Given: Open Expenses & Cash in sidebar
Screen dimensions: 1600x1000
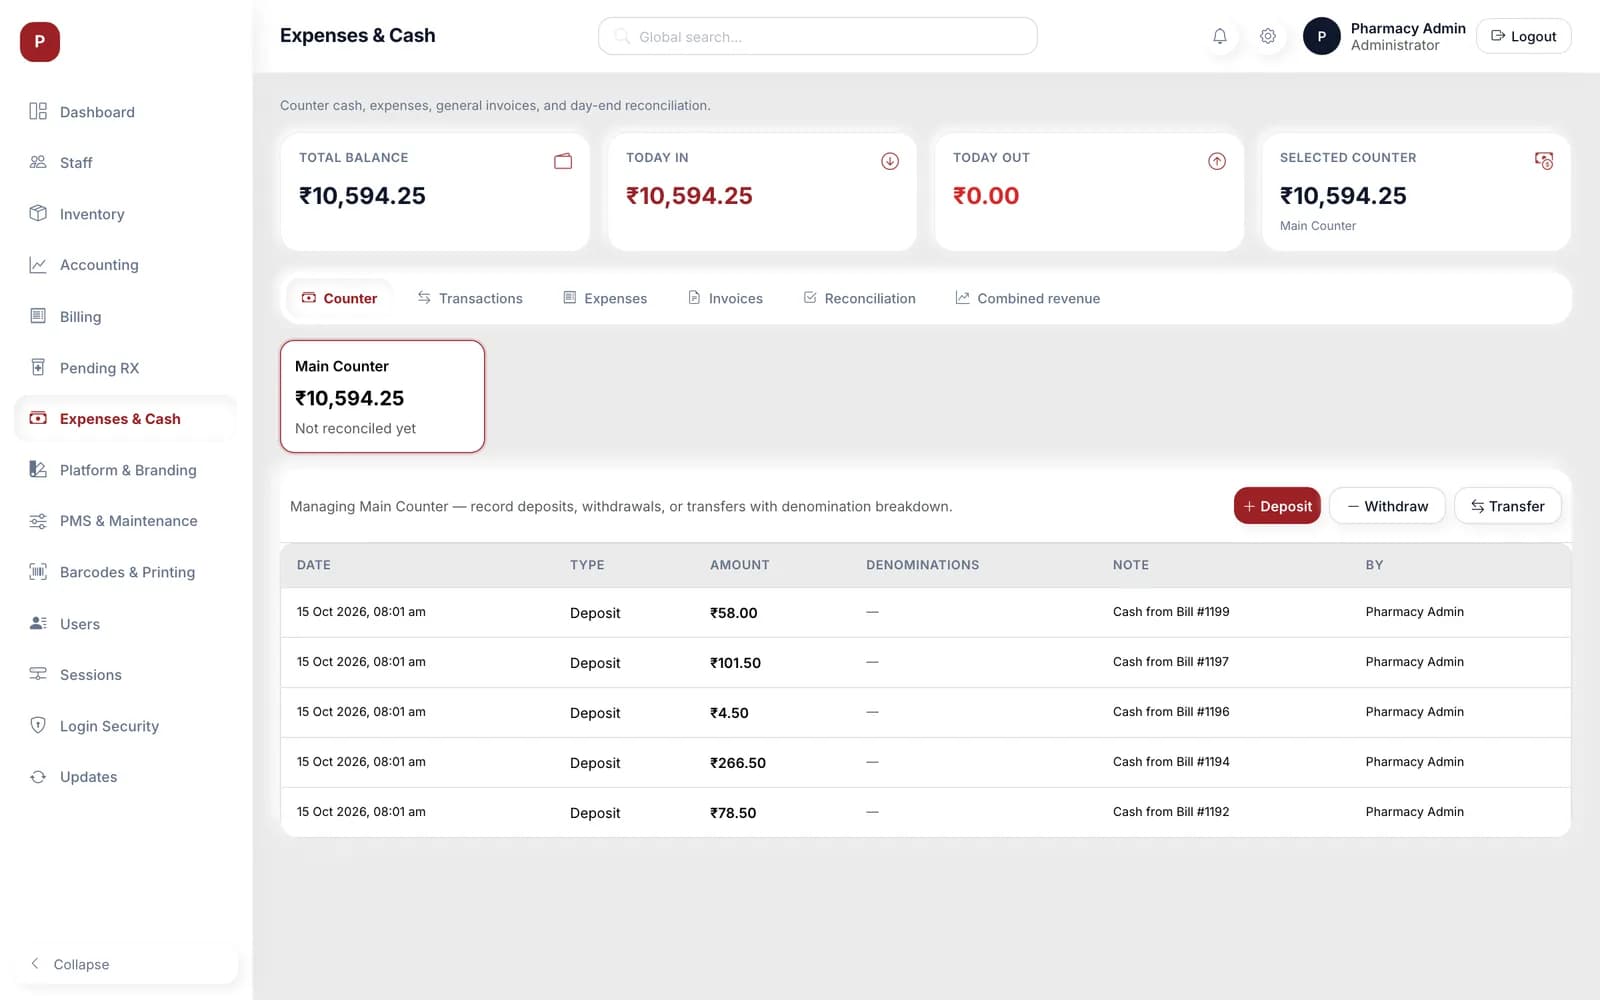Looking at the screenshot, I should click(x=126, y=418).
